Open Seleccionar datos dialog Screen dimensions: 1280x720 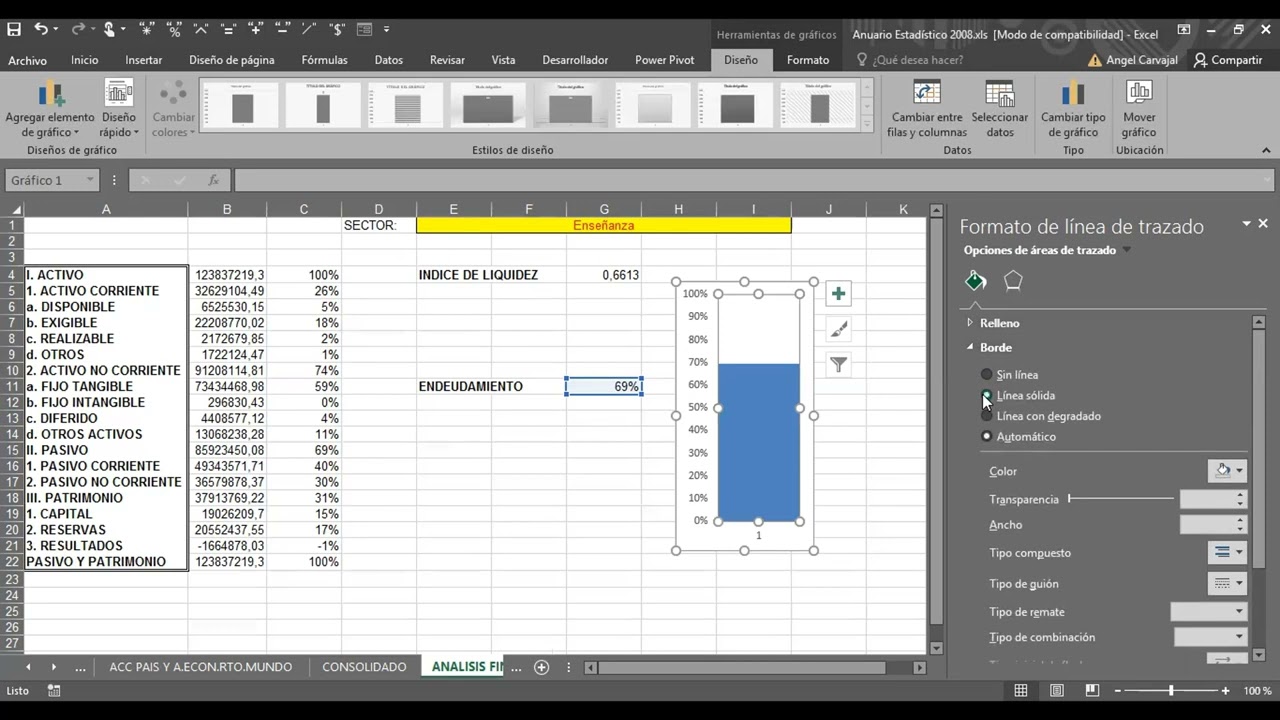pos(1000,110)
